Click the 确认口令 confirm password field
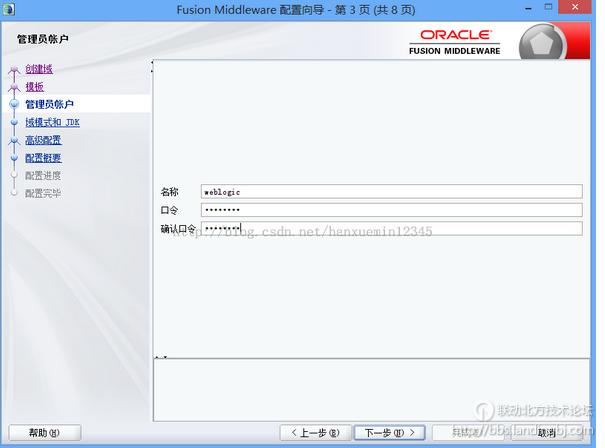The image size is (605, 448). 391,228
